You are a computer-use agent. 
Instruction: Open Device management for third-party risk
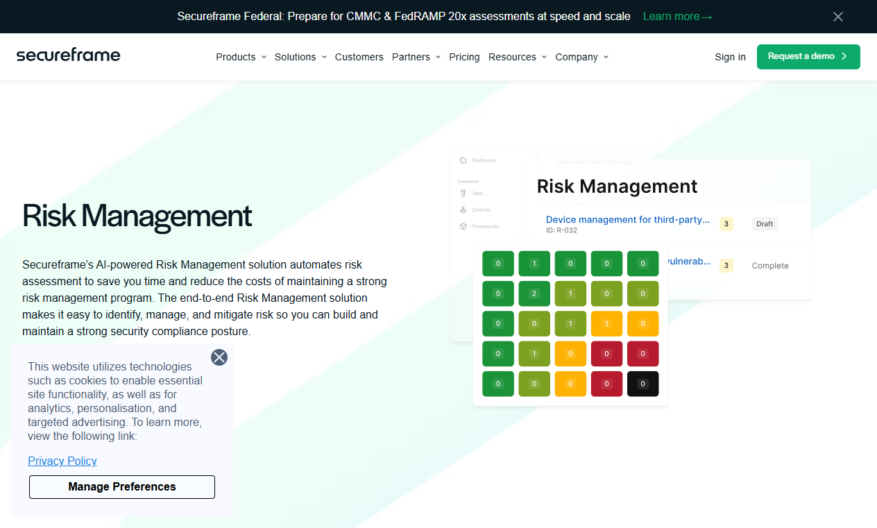click(x=628, y=219)
